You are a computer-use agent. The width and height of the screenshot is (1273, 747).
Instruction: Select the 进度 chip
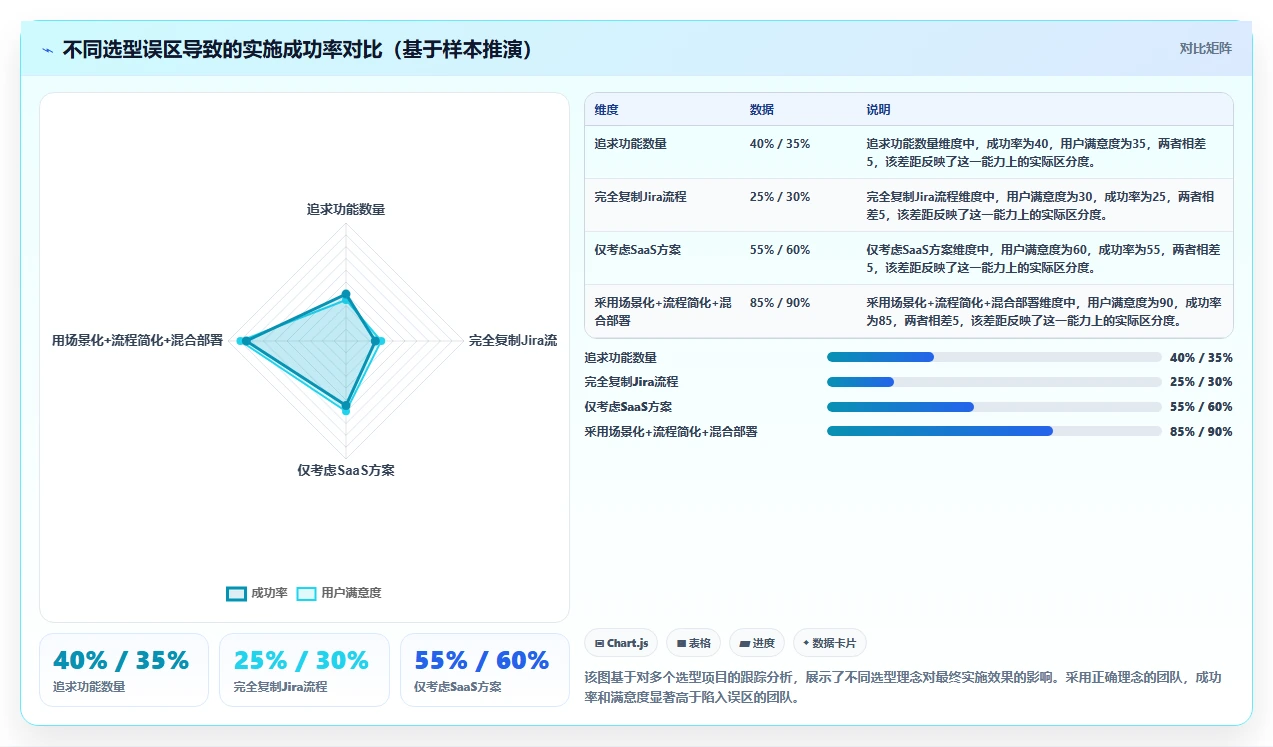tap(757, 643)
